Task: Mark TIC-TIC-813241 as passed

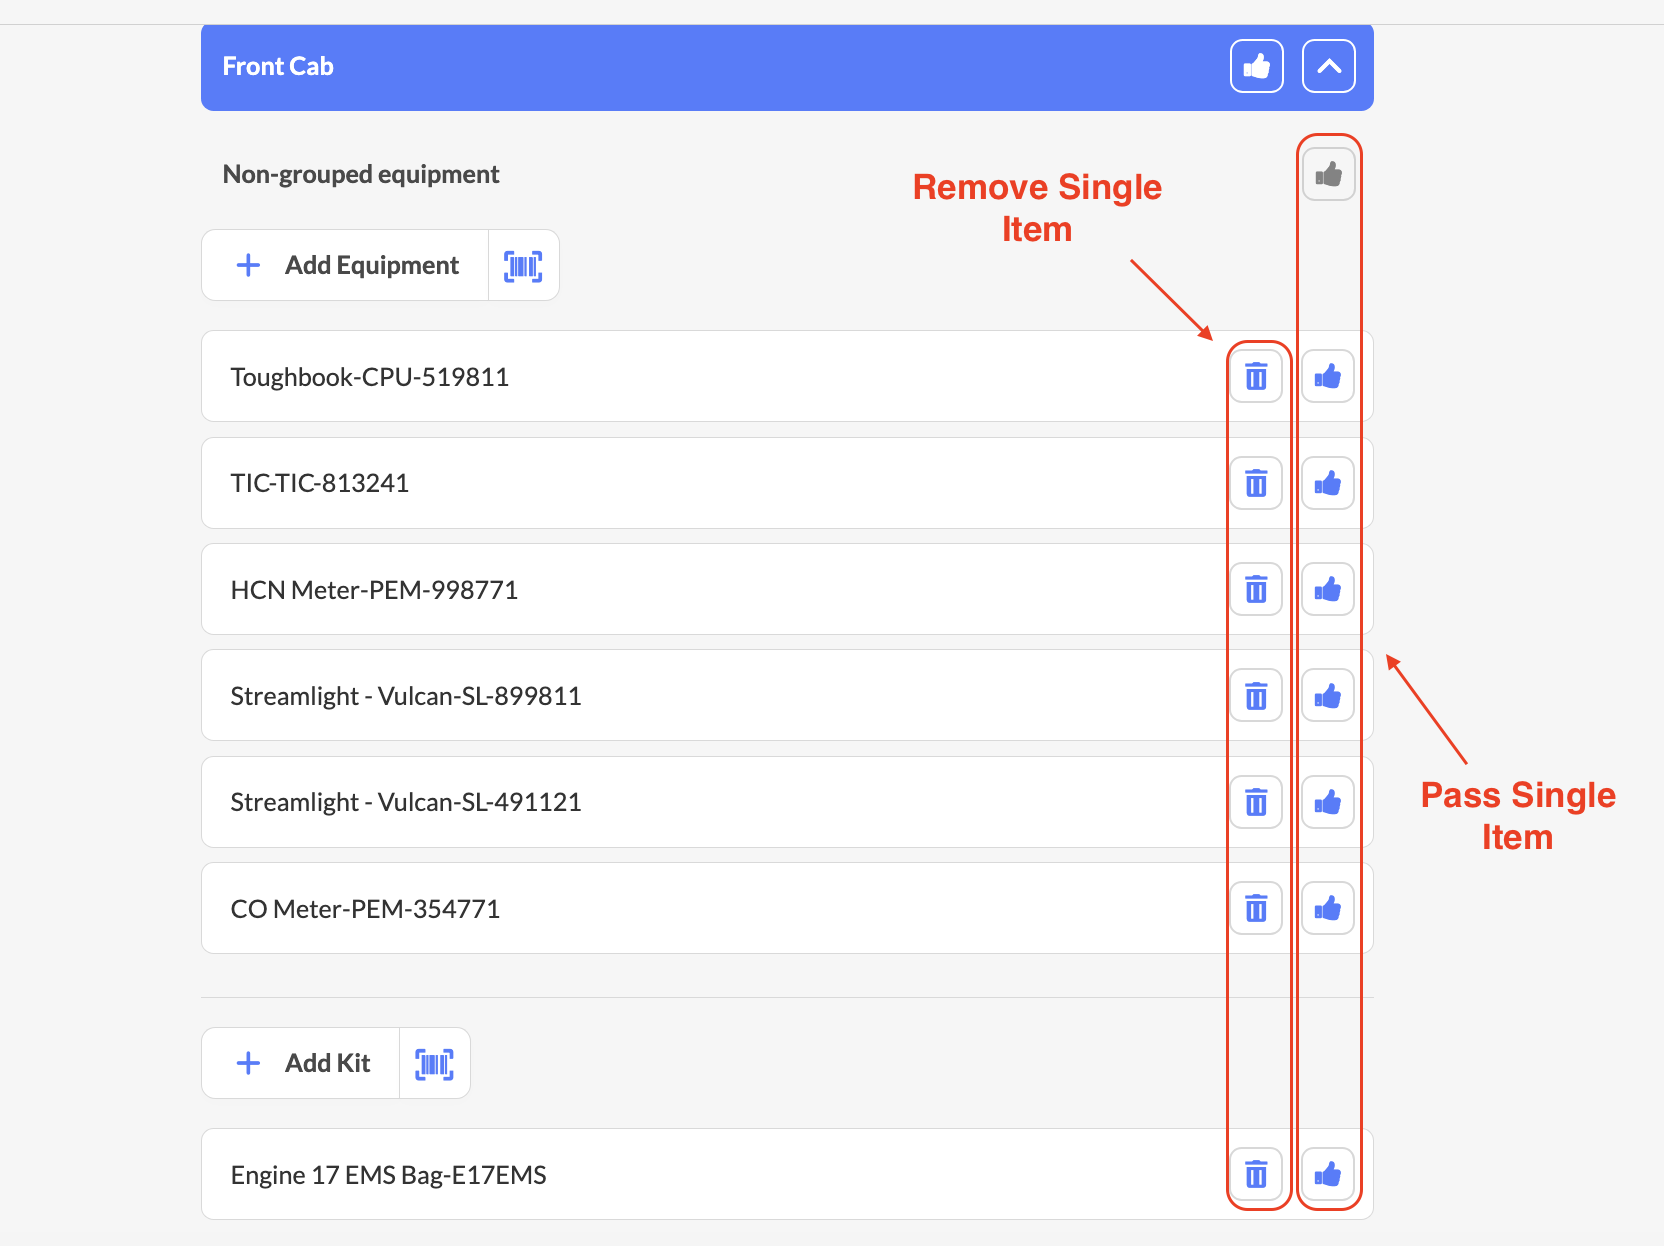Action: pos(1328,484)
